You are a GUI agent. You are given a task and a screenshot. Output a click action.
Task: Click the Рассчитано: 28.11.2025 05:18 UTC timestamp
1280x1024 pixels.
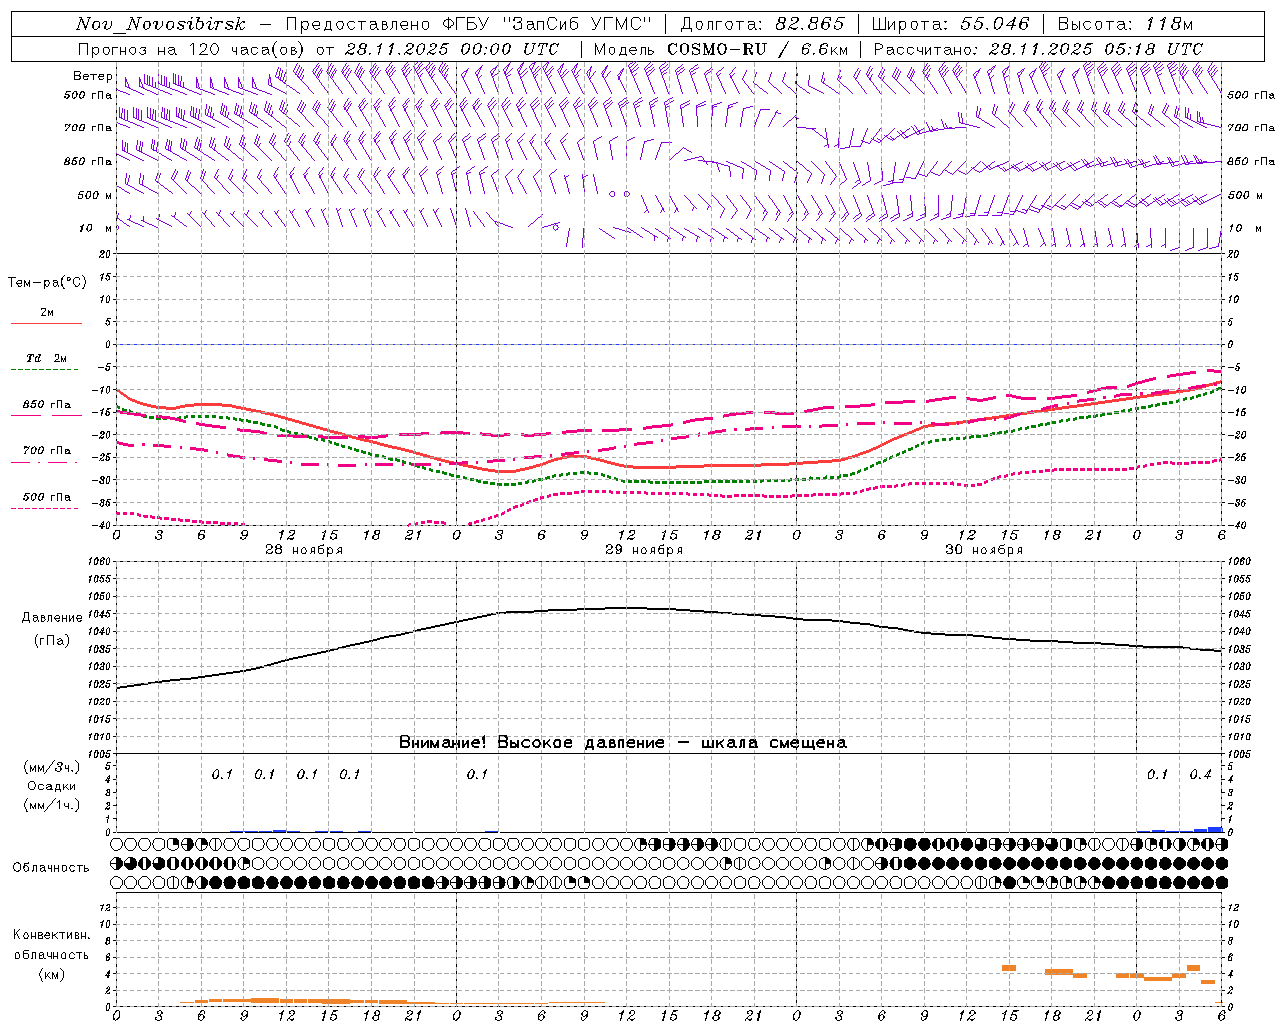point(1038,49)
